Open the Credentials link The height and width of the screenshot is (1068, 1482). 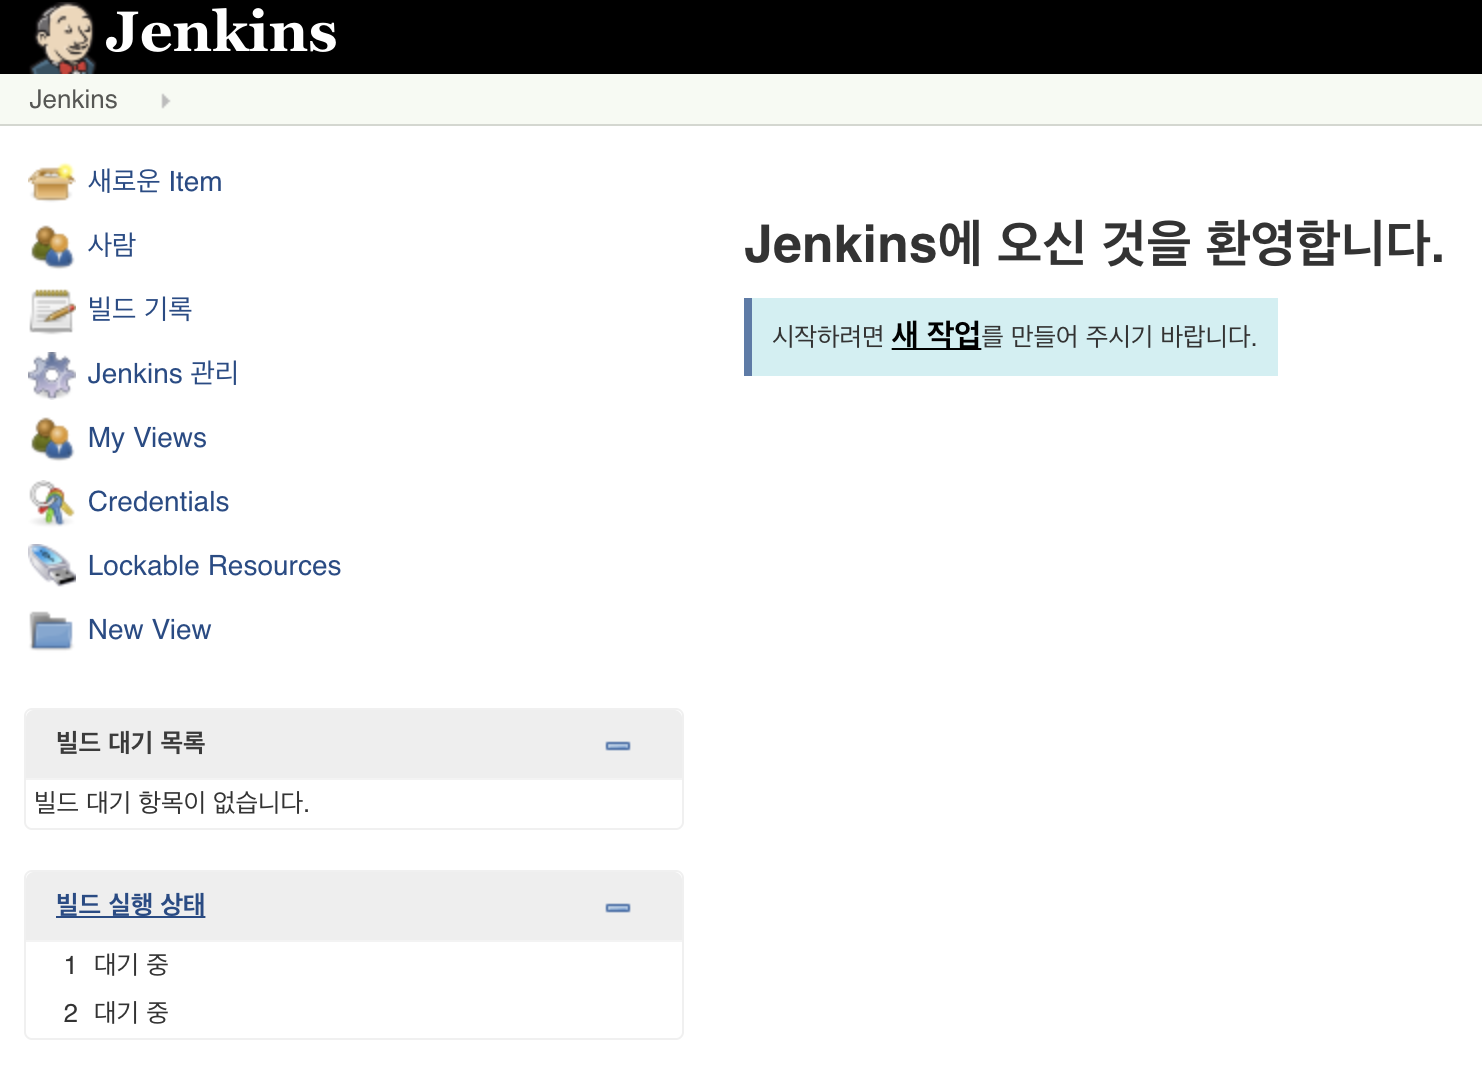pyautogui.click(x=158, y=502)
